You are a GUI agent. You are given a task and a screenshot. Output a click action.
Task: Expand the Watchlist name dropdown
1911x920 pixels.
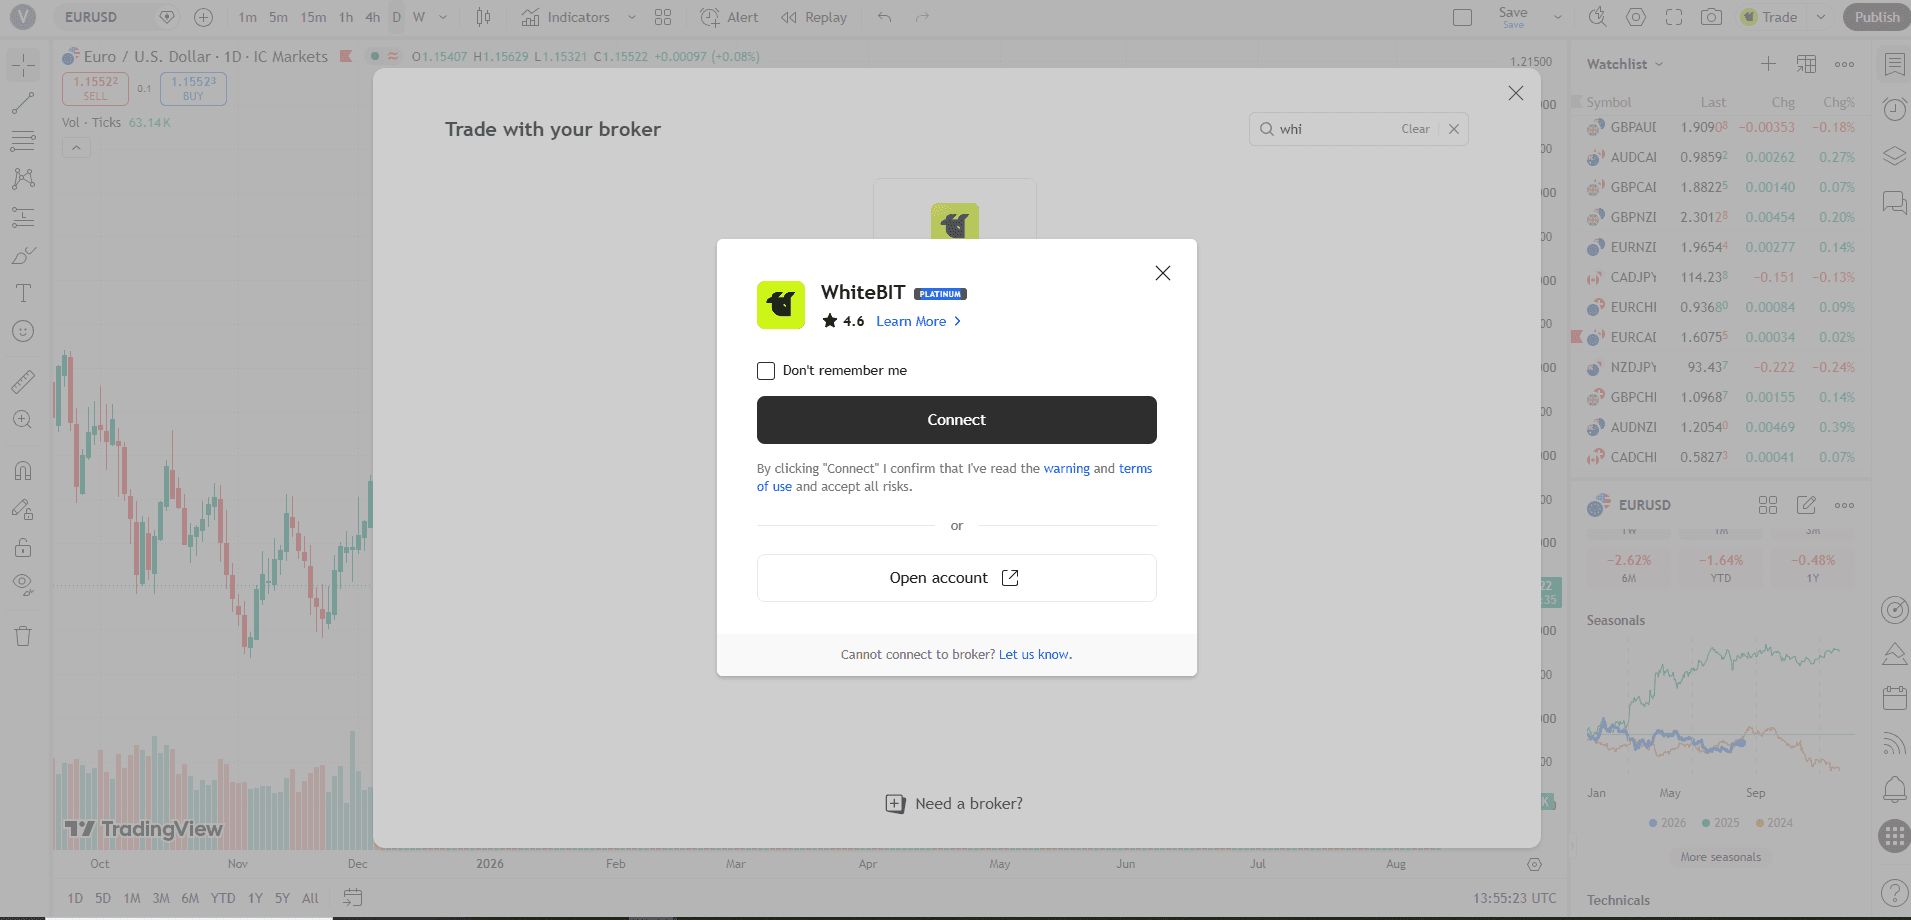(x=1625, y=64)
